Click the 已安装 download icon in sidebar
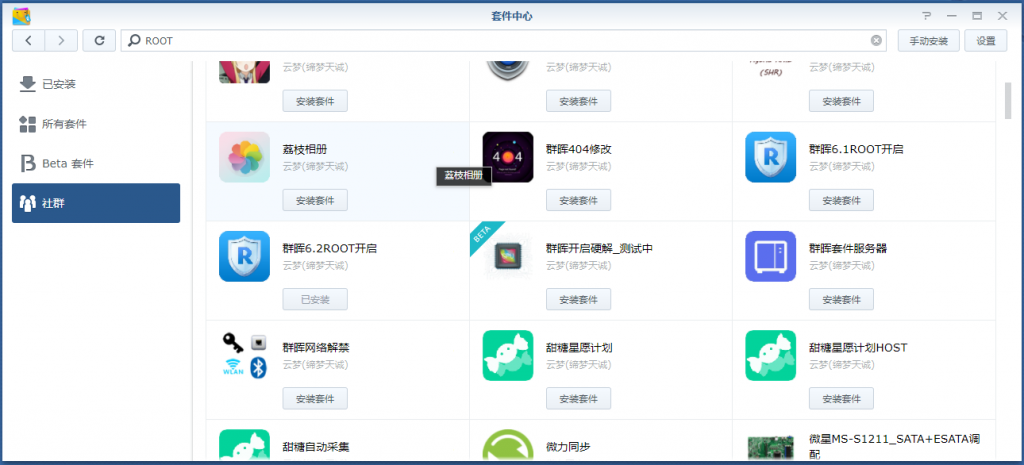The height and width of the screenshot is (465, 1024). 27,84
